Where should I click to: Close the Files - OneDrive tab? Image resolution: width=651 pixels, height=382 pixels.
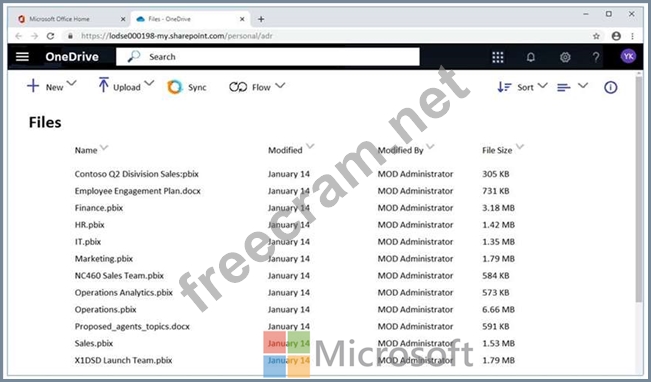pos(242,19)
